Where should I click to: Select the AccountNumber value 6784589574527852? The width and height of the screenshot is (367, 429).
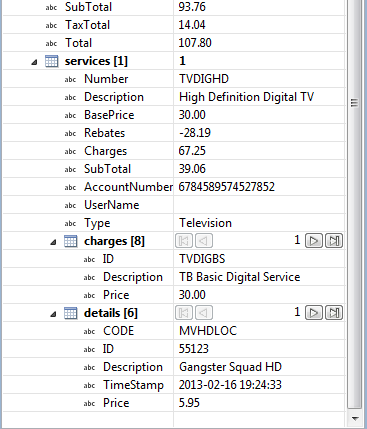[227, 187]
